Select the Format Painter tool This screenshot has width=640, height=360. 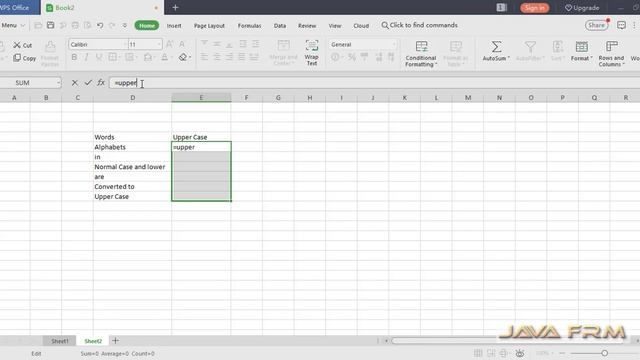click(50, 53)
